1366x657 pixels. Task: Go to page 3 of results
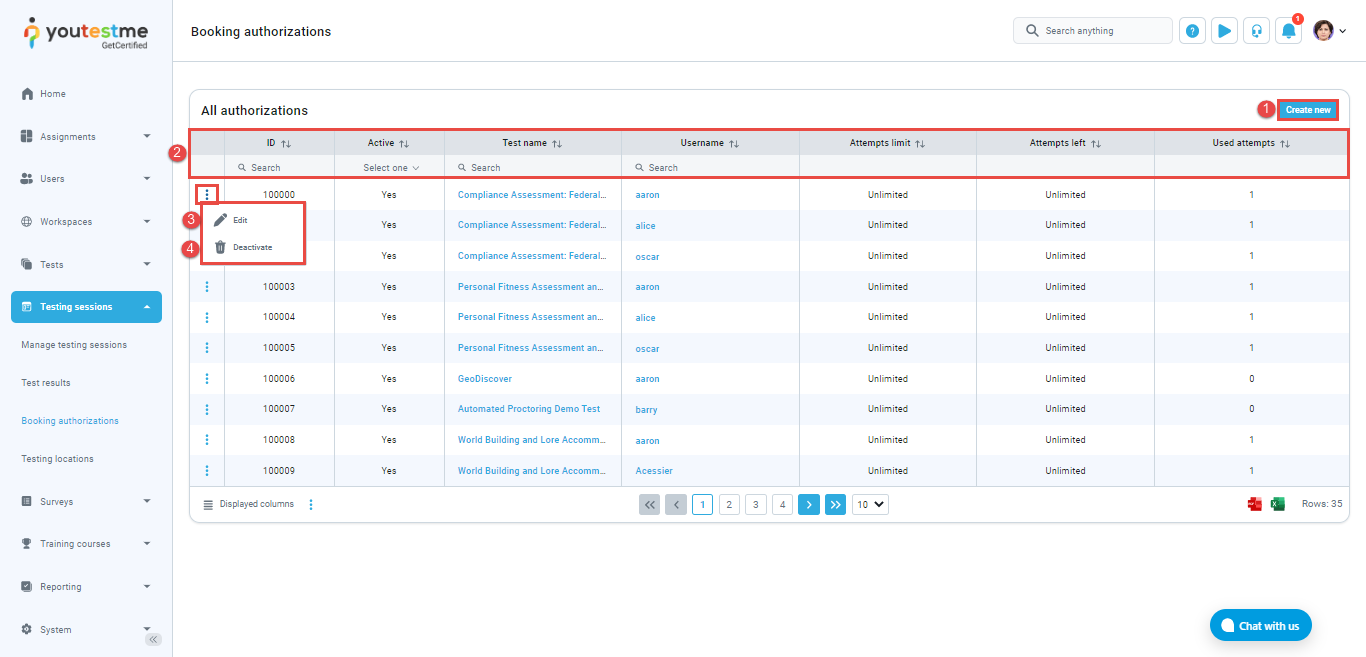click(756, 505)
